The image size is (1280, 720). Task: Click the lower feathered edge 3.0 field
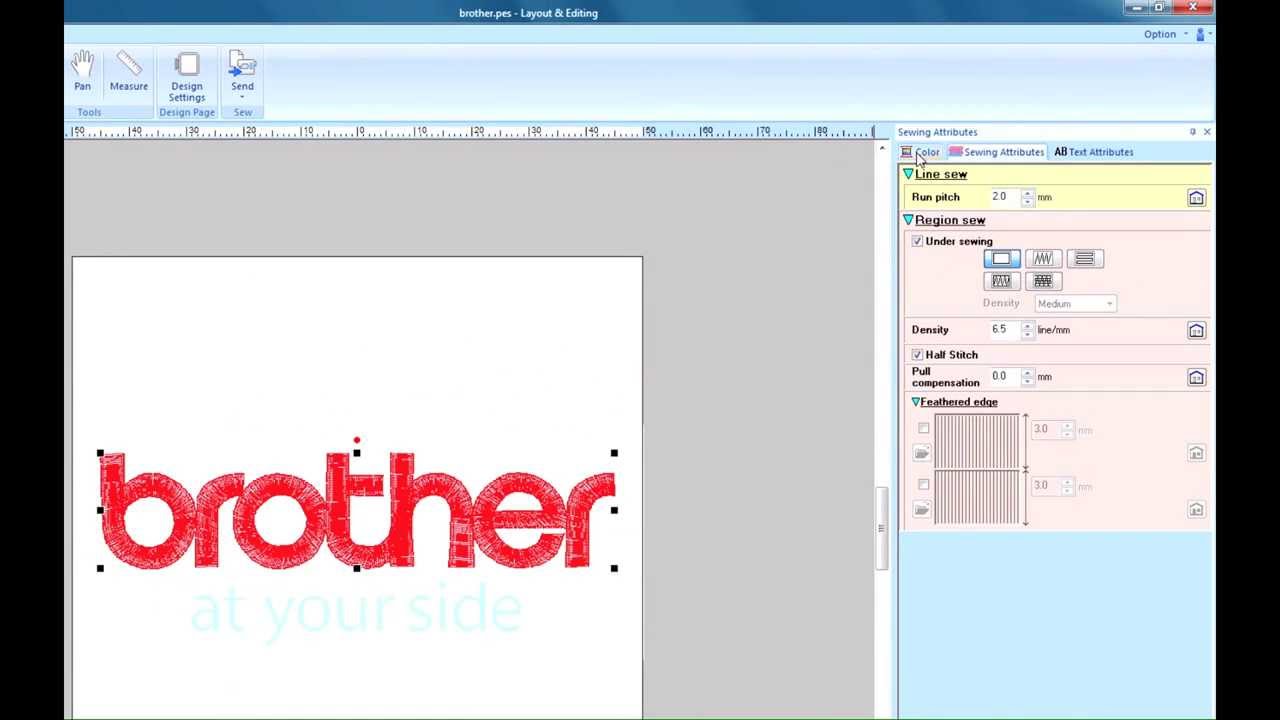point(1045,486)
